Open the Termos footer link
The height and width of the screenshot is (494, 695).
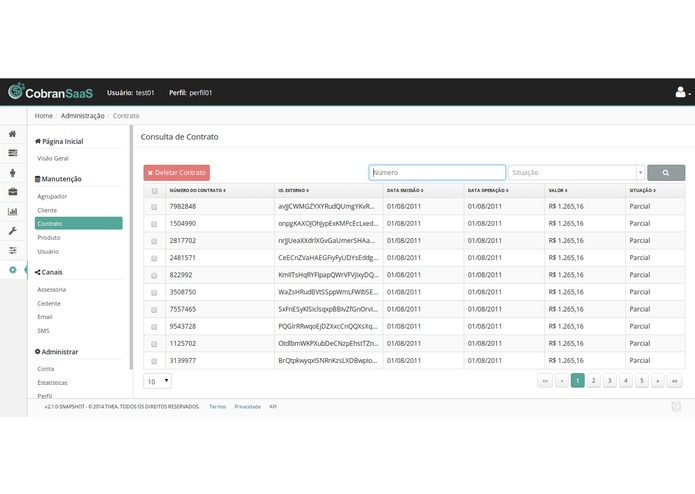[x=217, y=407]
